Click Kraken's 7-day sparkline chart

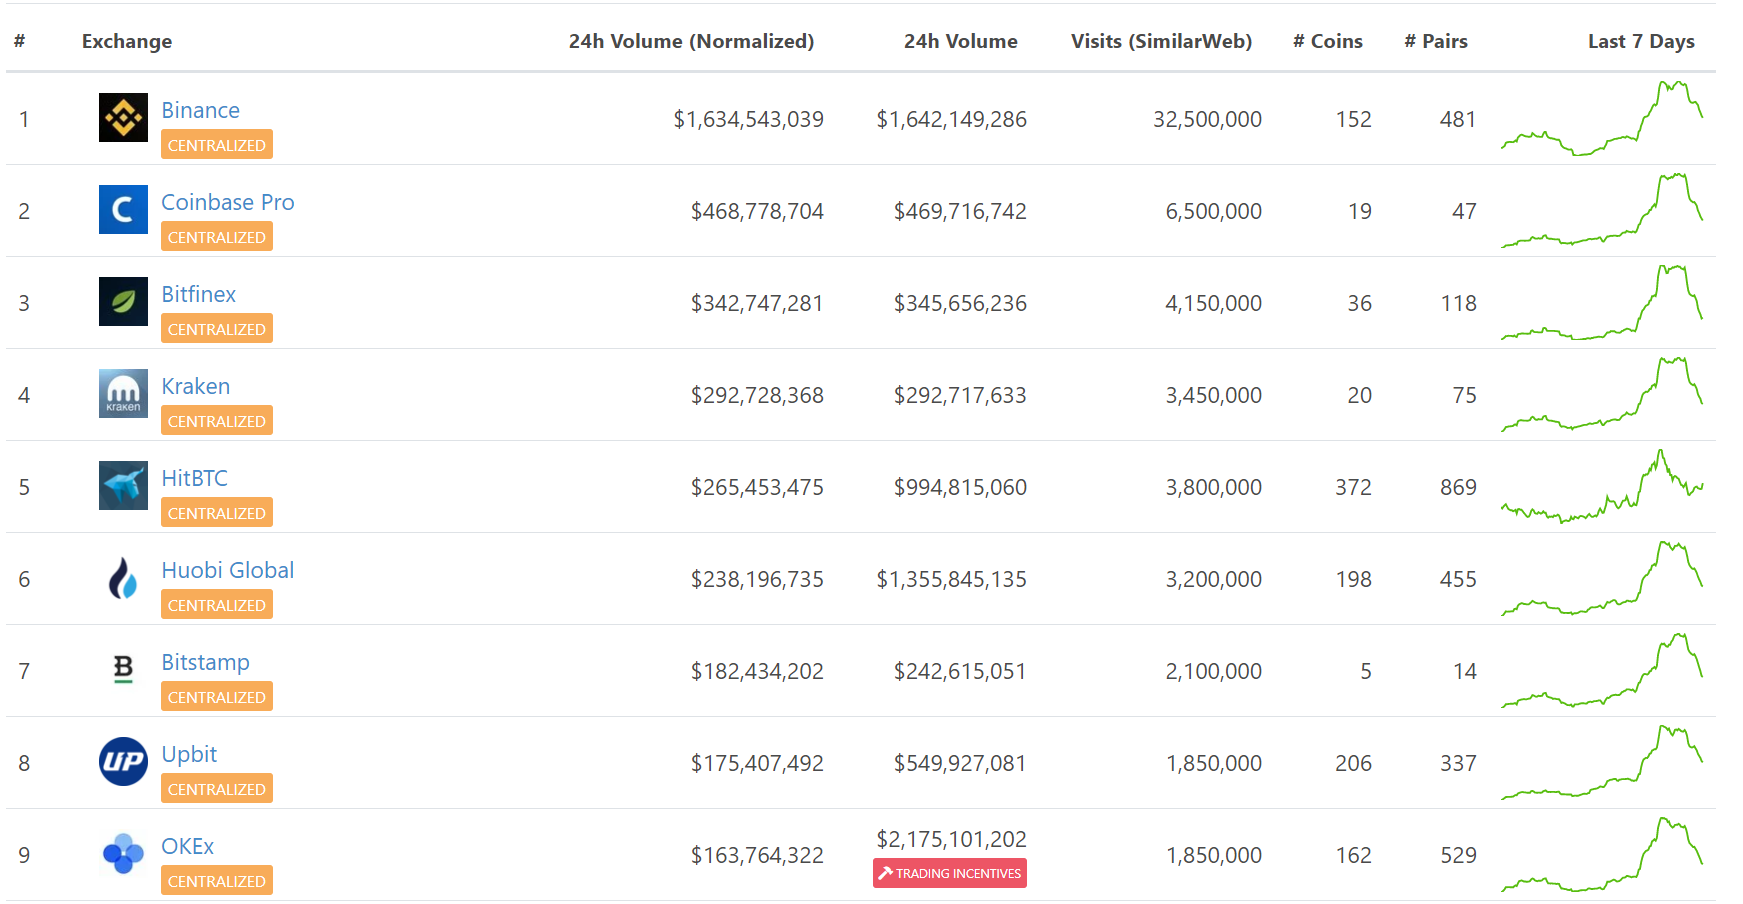1602,394
